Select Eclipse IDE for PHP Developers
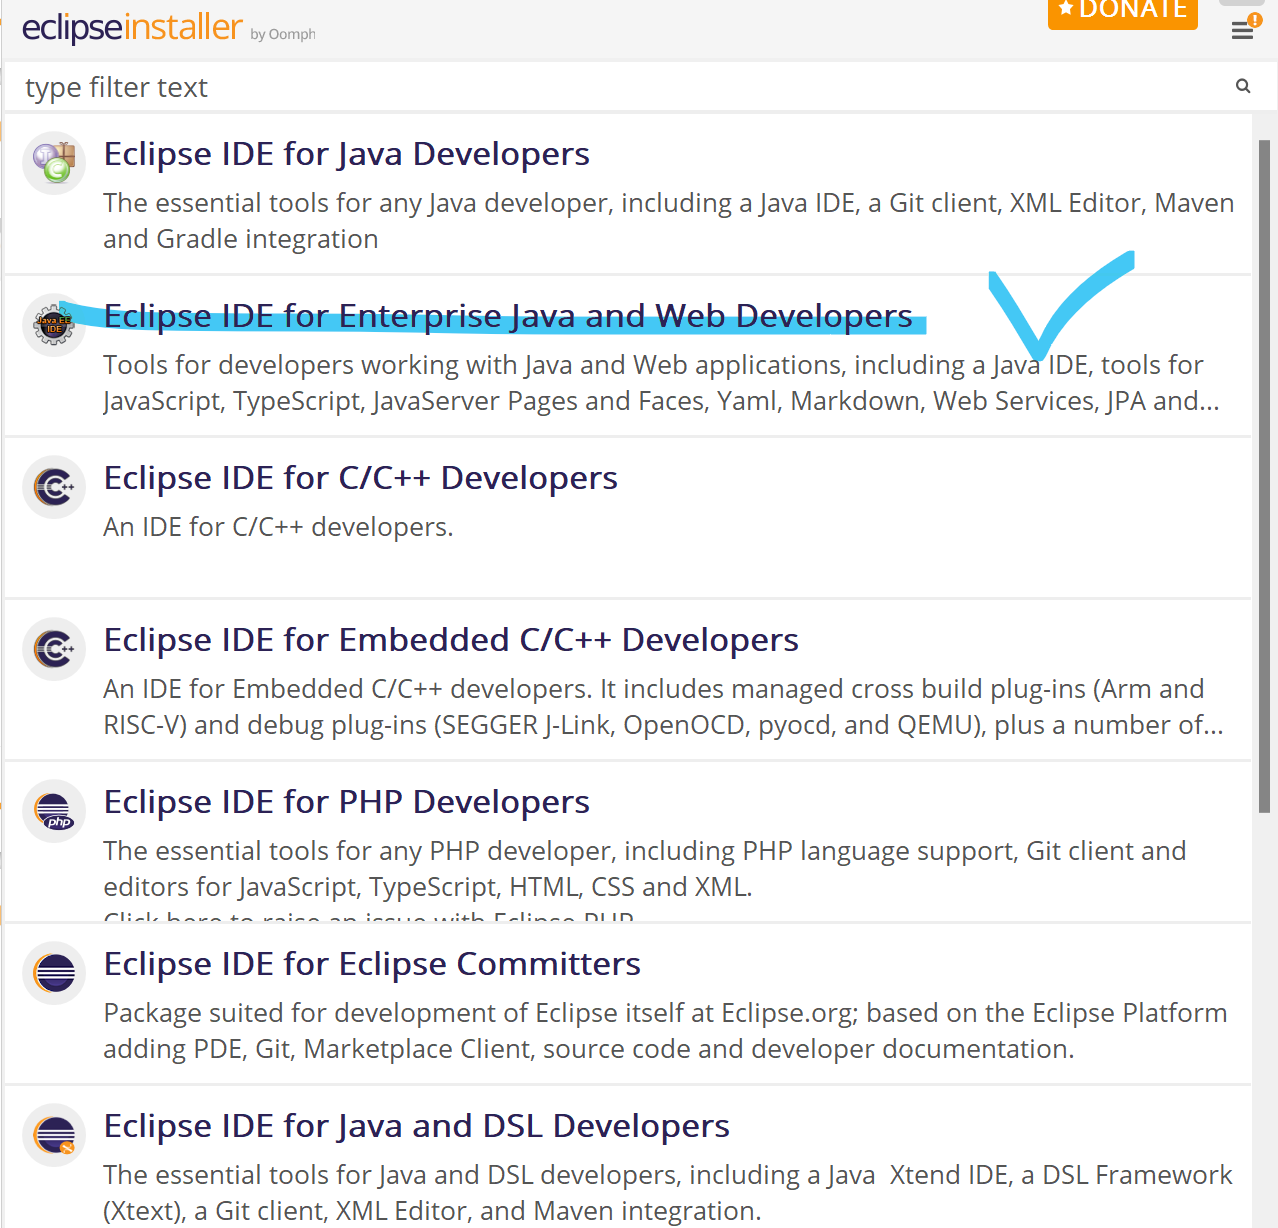Screen dimensions: 1278x1228 pyautogui.click(x=346, y=802)
